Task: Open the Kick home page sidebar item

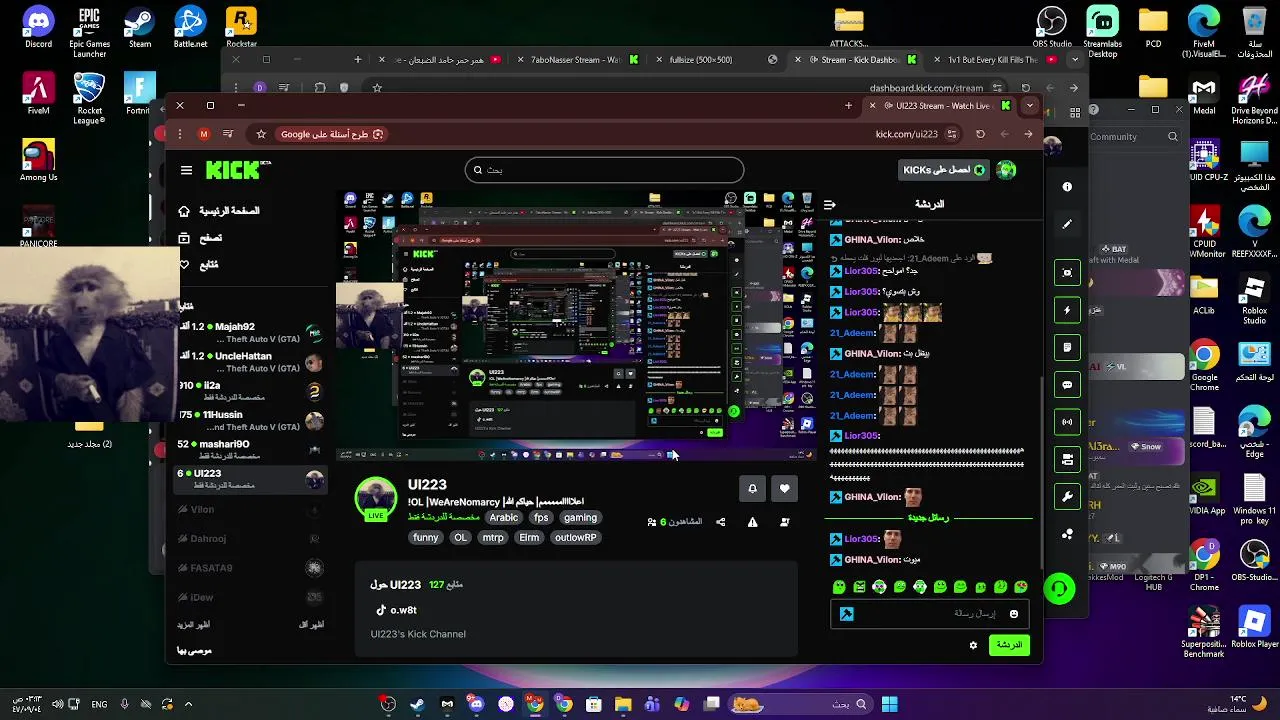Action: point(220,211)
